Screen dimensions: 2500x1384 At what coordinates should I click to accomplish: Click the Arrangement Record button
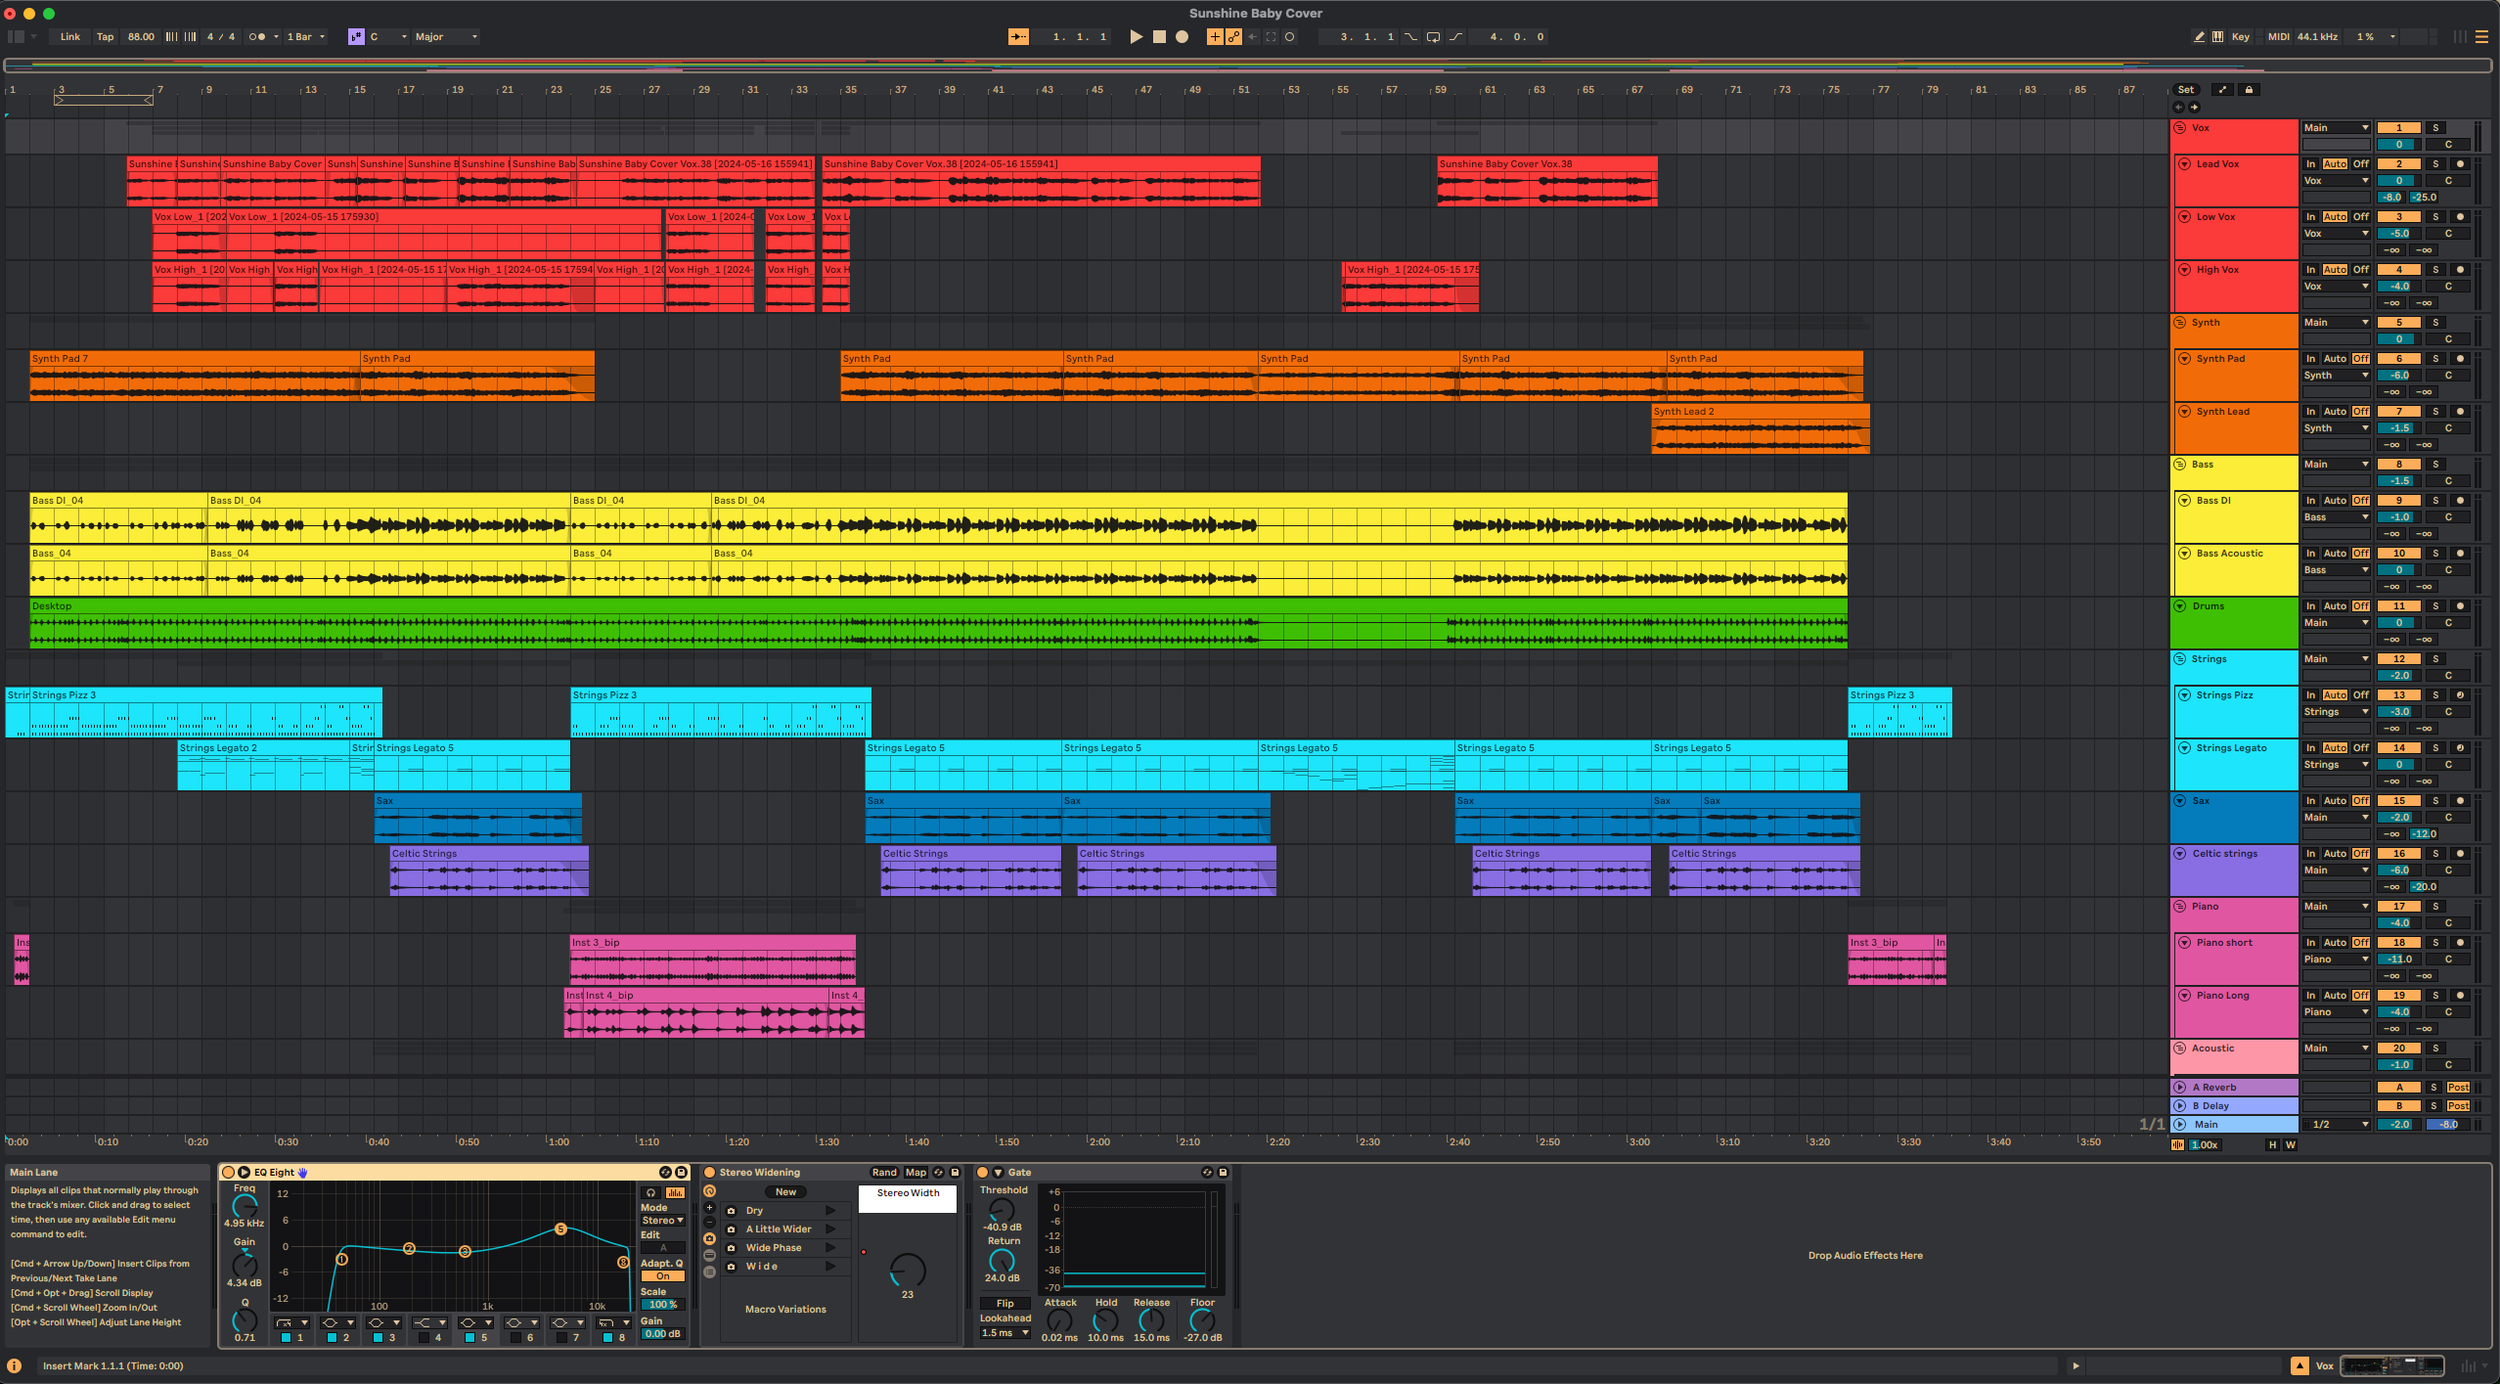1181,37
